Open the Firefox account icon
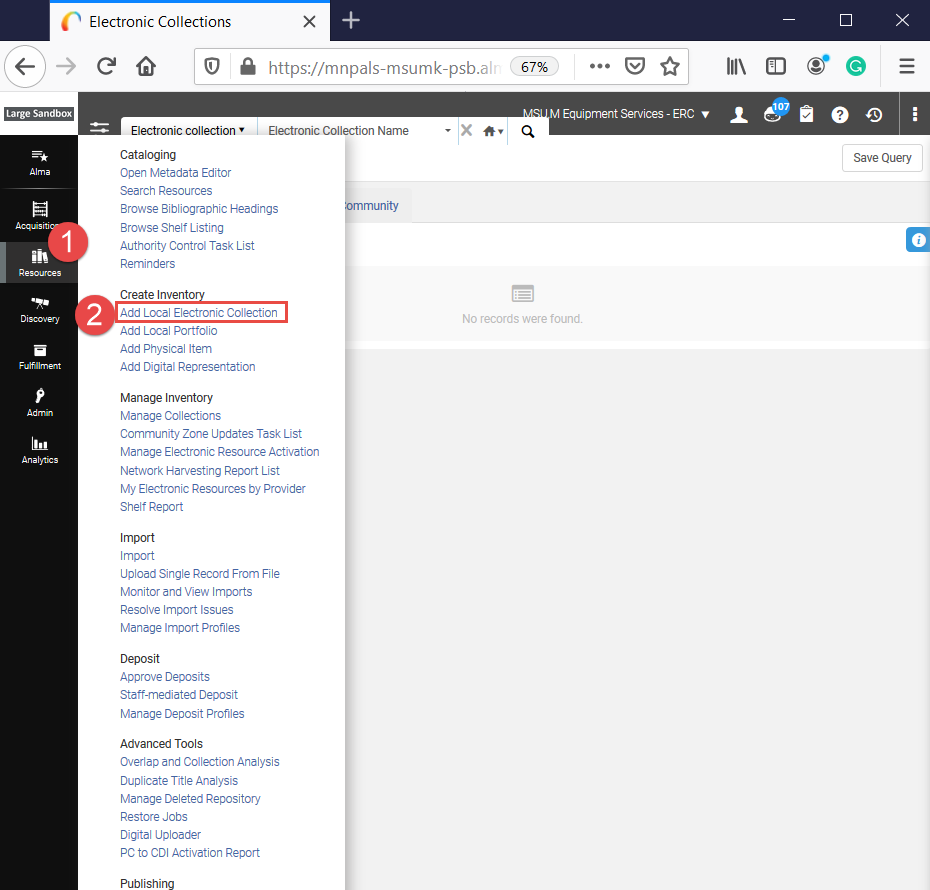 (817, 65)
